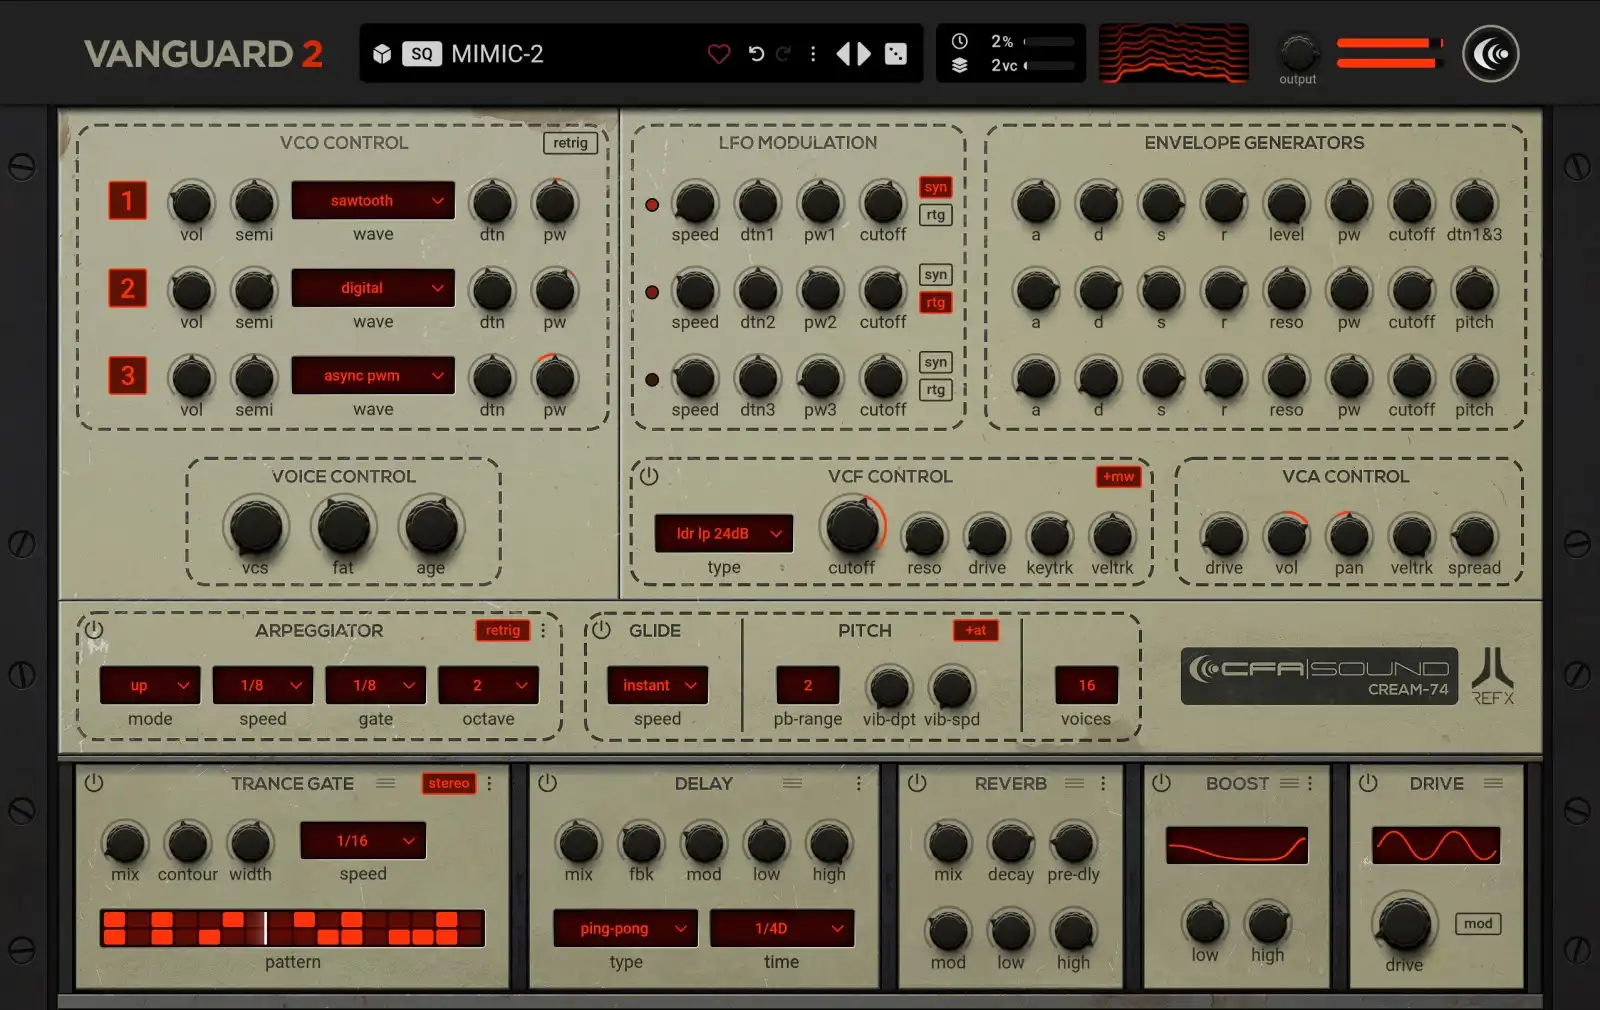Open the arpeggiator mode dropdown
This screenshot has height=1010, width=1600.
point(150,685)
